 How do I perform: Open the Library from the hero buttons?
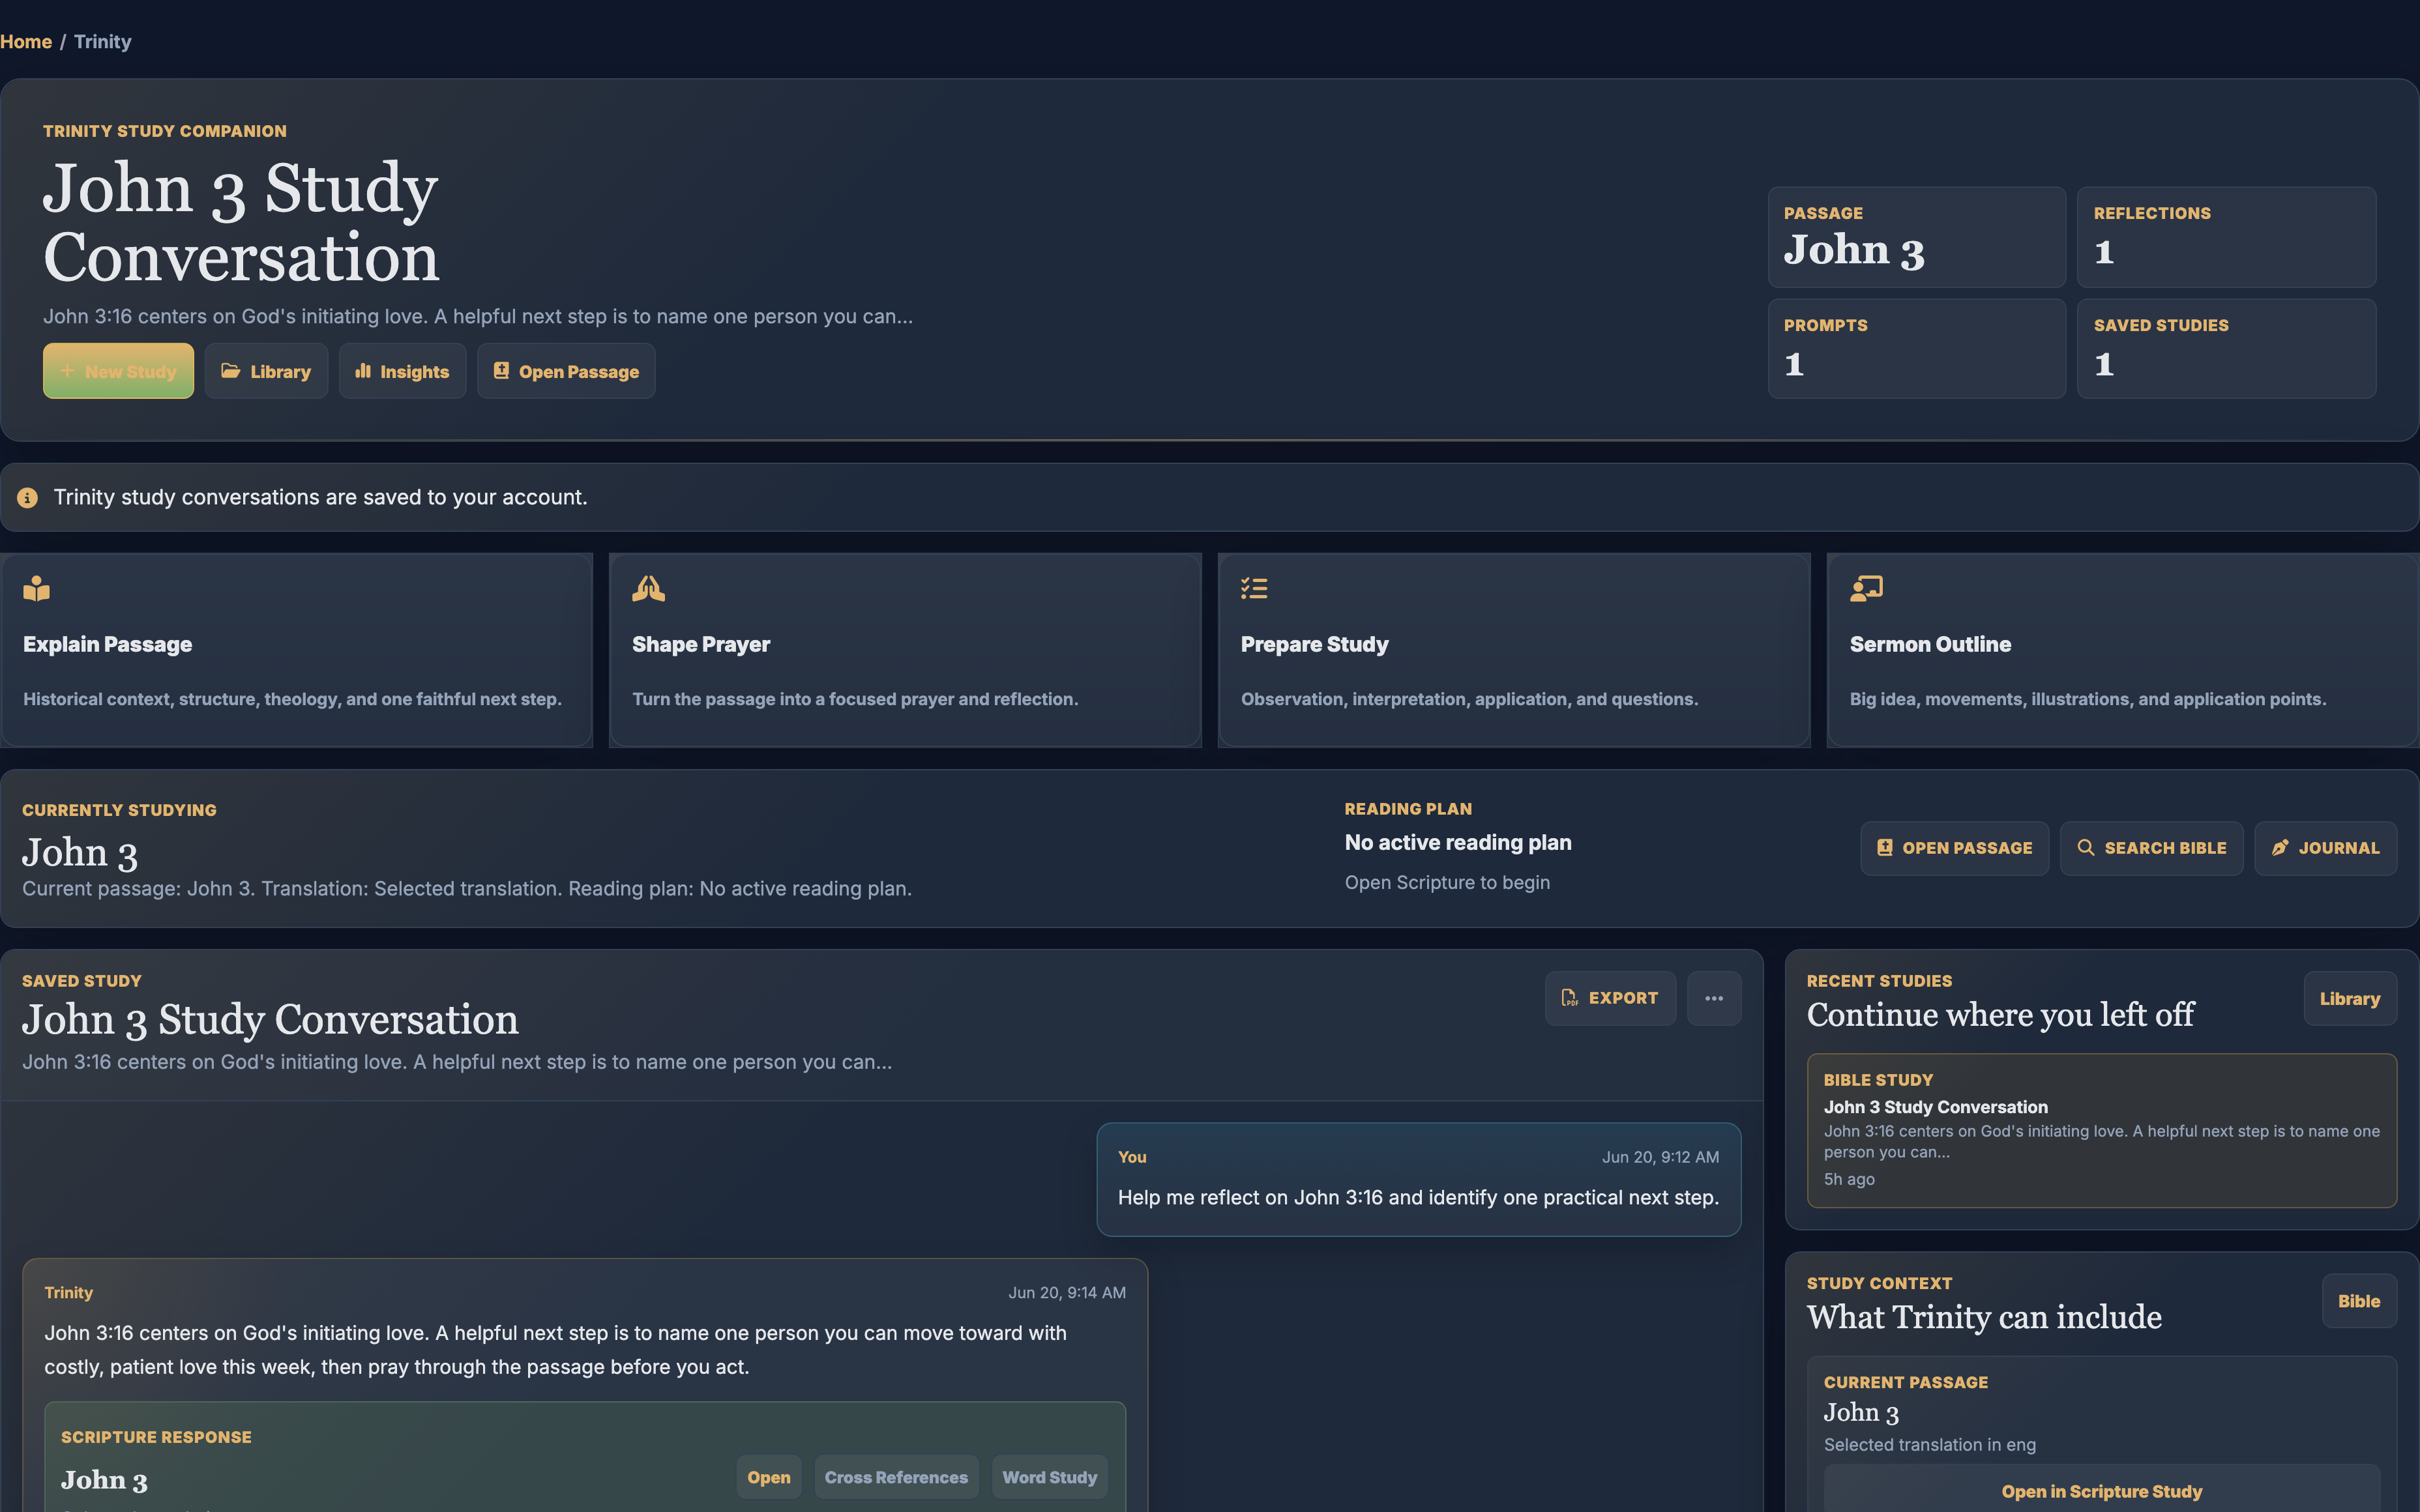coord(266,371)
